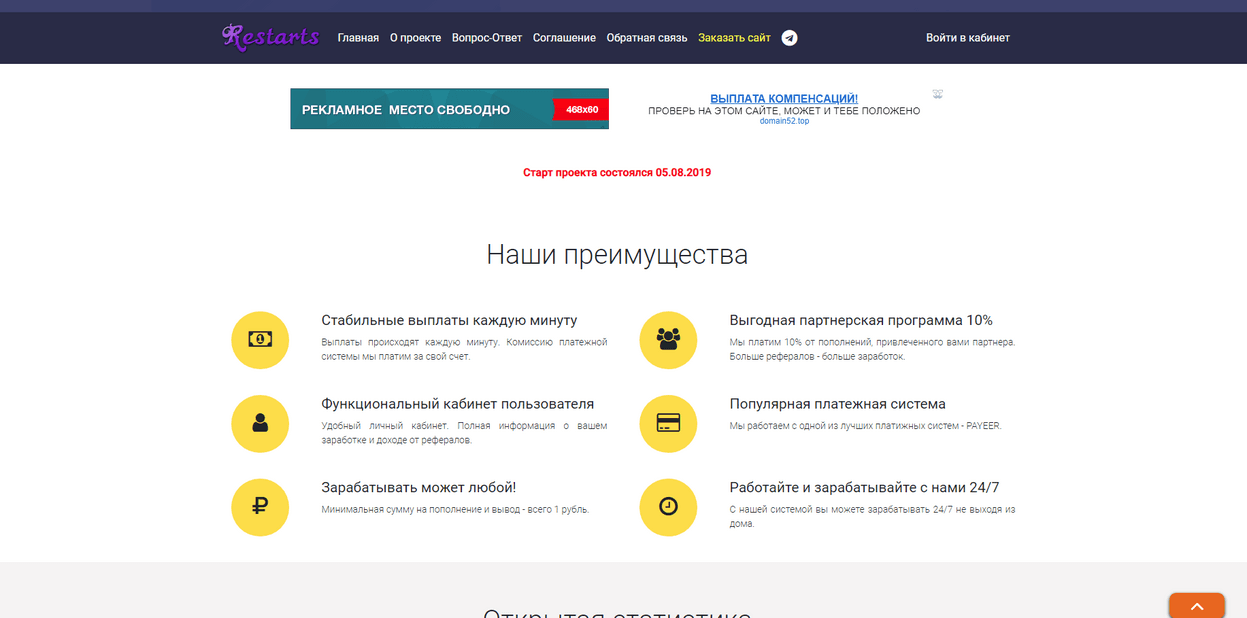
Task: Go to the О проекте page
Action: [x=415, y=38]
